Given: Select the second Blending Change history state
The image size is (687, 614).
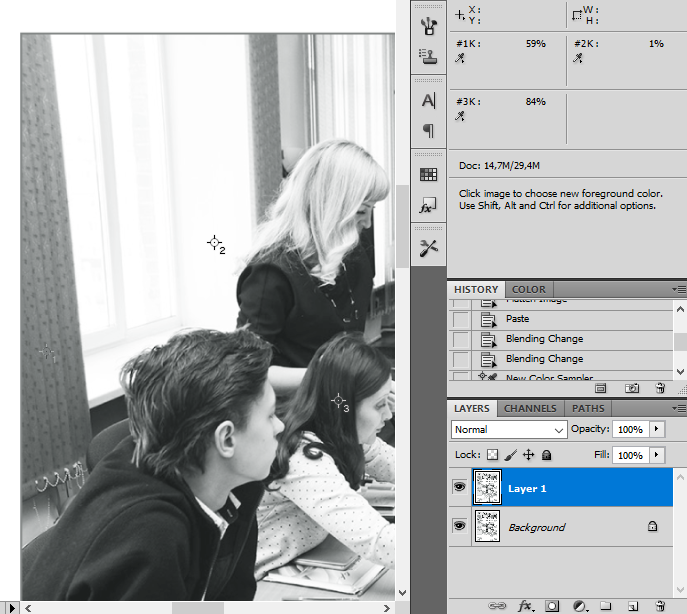Looking at the screenshot, I should [561, 359].
